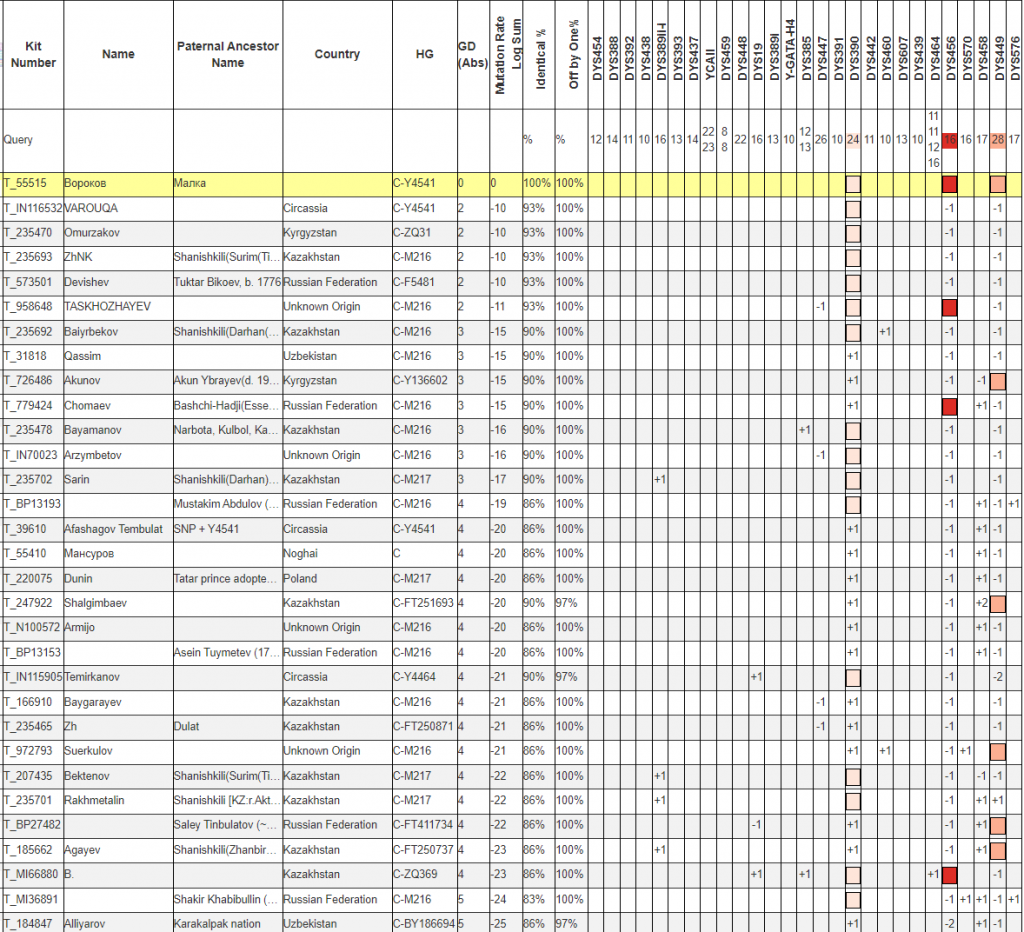Screen dimensions: 1024x932
Task: Click the DYS456 marker column header
Action: click(950, 54)
